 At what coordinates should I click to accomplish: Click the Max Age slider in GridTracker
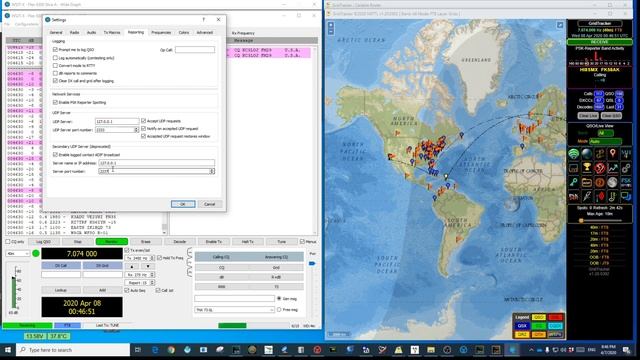600,221
